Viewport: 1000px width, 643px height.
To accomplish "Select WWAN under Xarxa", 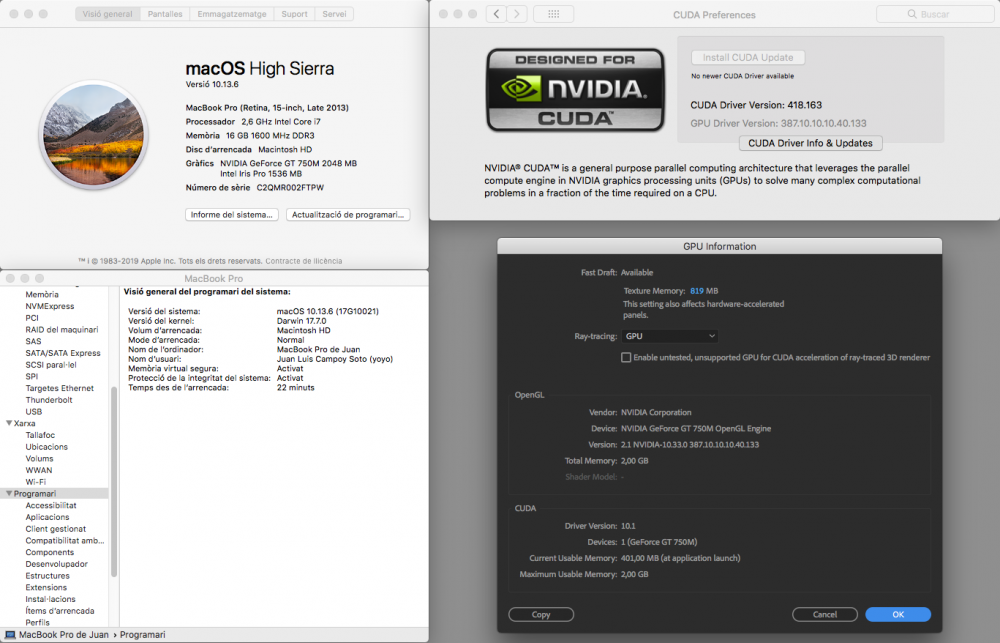I will point(39,470).
